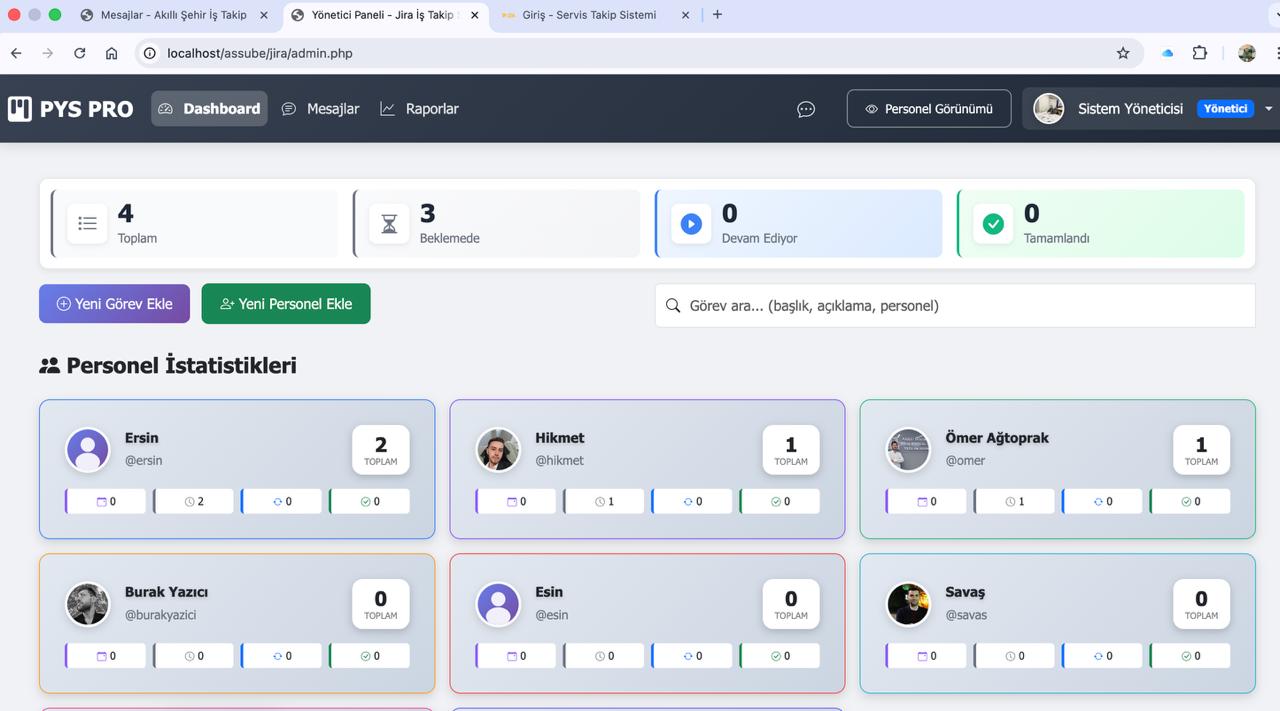
Task: Click the Yönetici role badge
Action: click(x=1224, y=108)
